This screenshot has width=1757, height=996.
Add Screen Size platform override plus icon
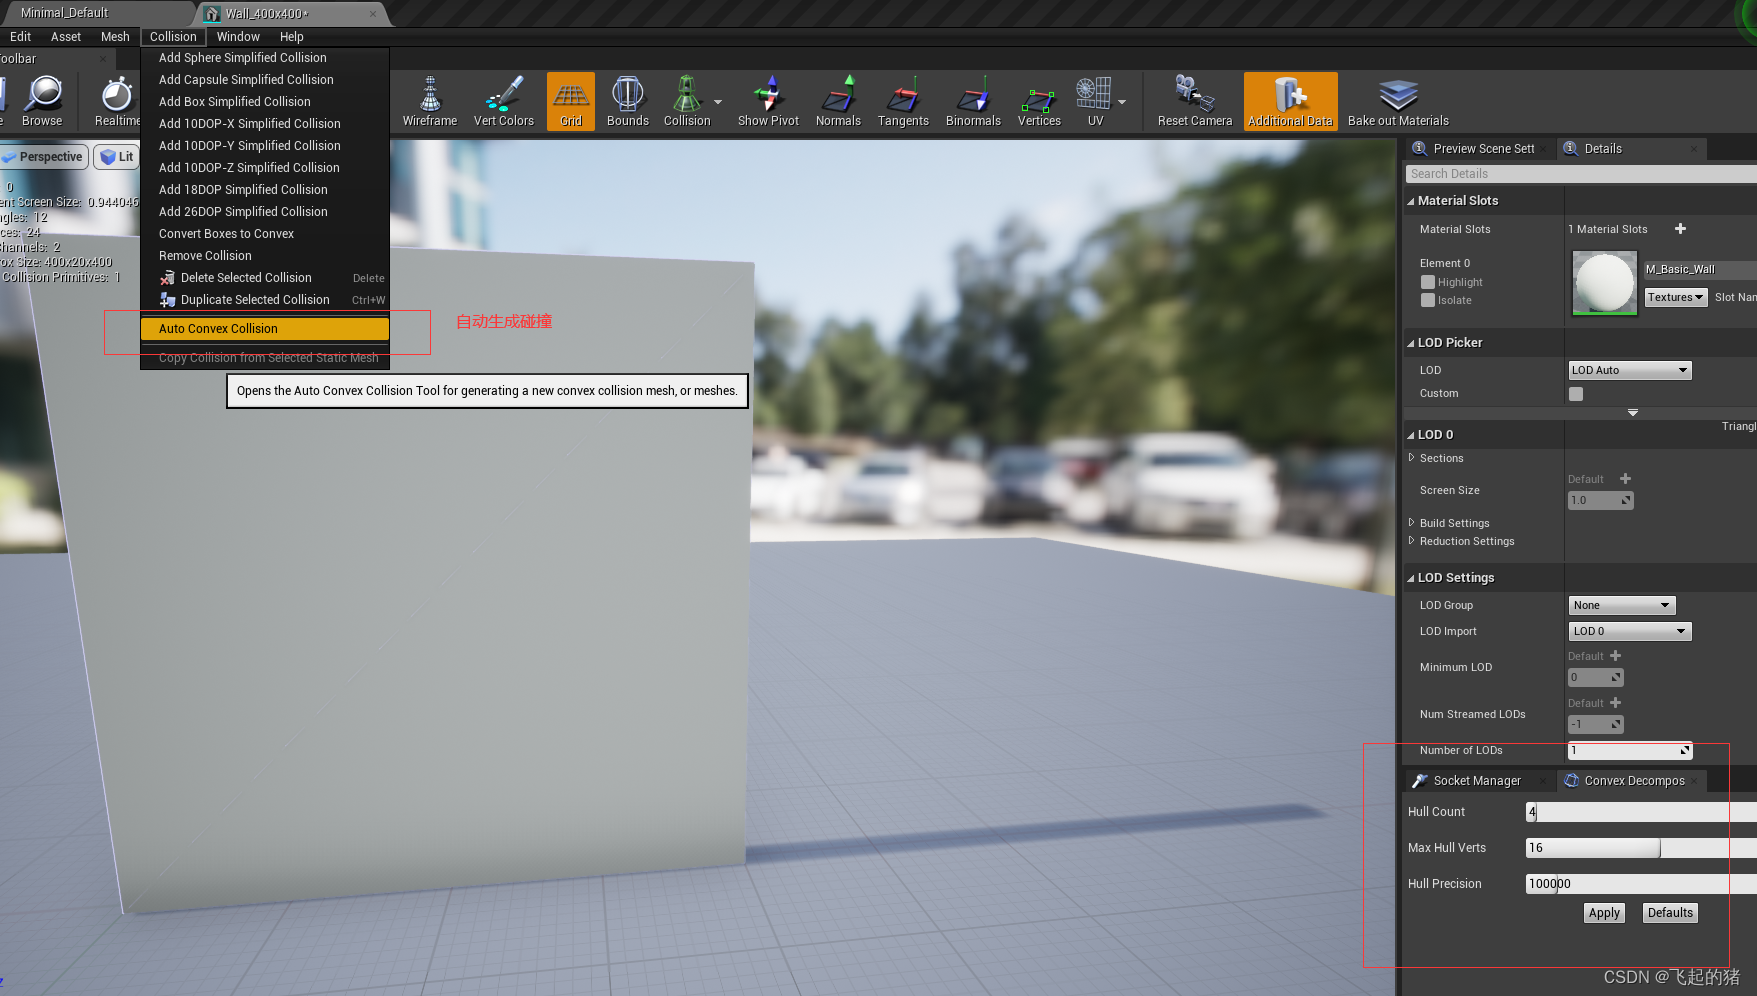[x=1625, y=479]
